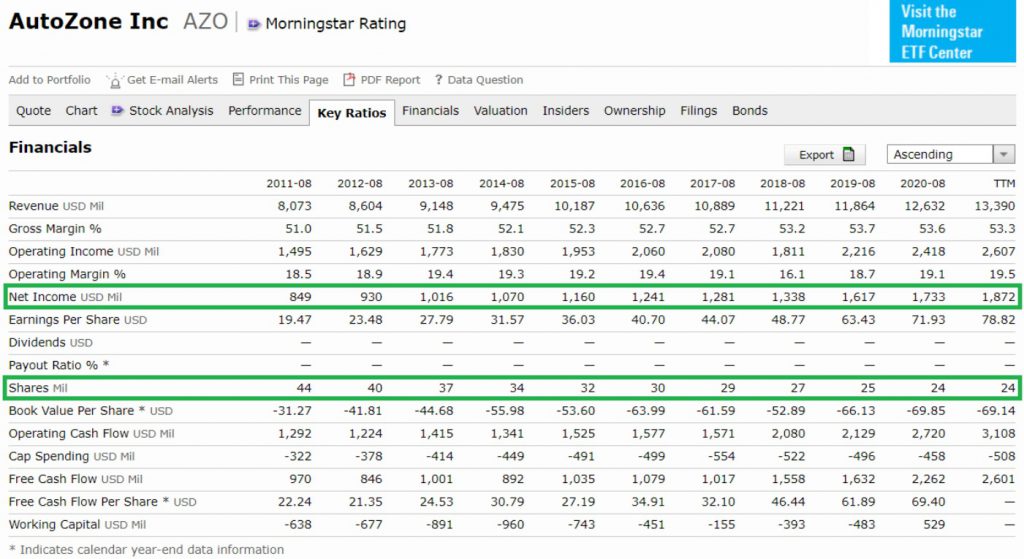The image size is (1024, 559).
Task: Click the Get E-mail Alerts bell icon
Action: click(x=114, y=80)
